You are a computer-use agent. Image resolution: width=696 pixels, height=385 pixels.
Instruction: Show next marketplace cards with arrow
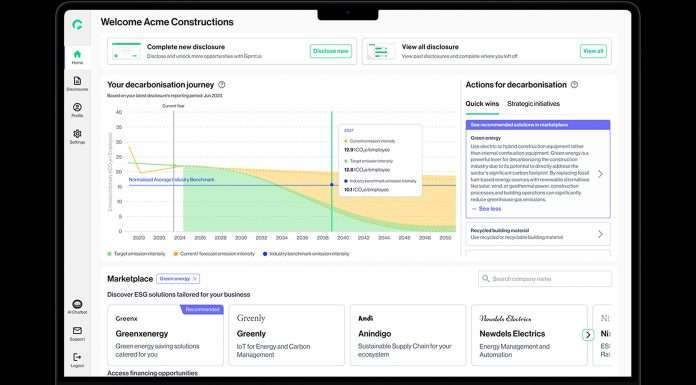click(588, 334)
